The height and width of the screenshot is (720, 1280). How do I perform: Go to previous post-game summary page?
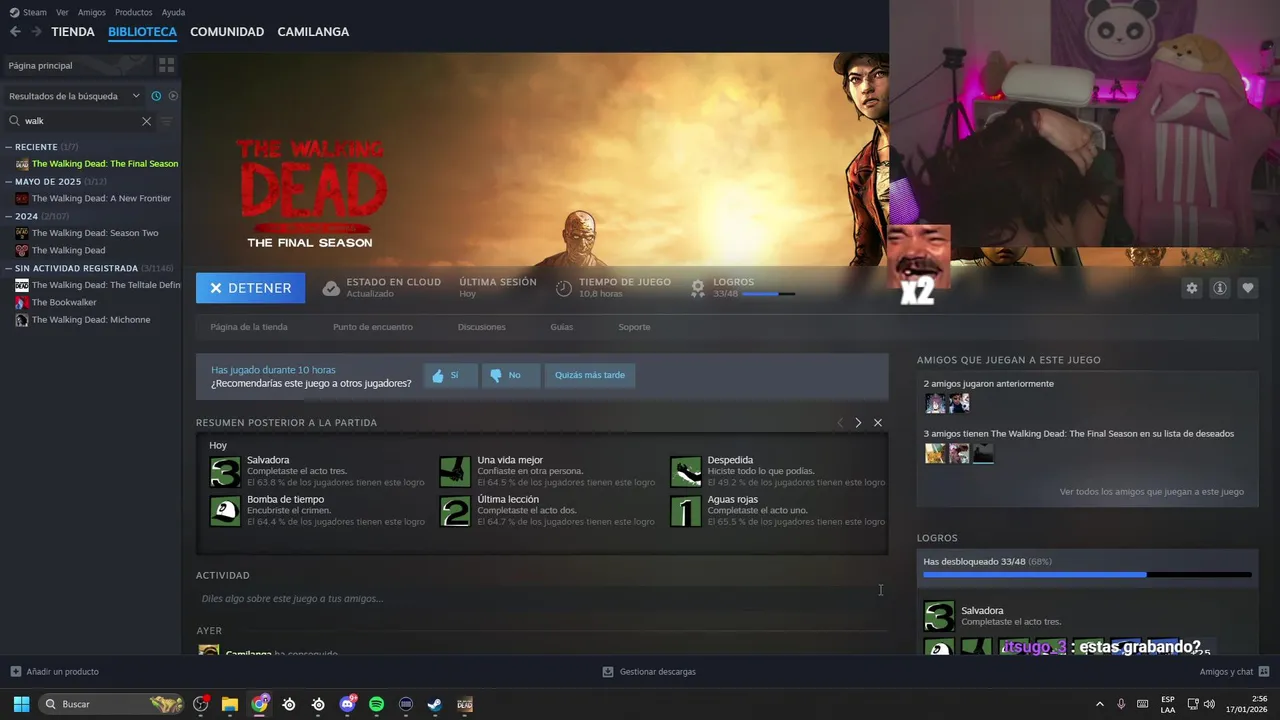point(840,423)
